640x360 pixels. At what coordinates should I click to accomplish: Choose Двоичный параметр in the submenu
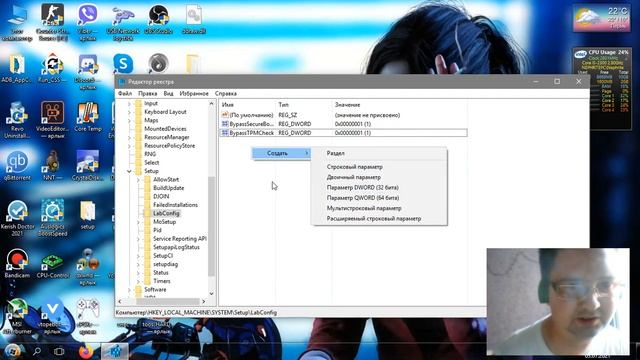pos(379,177)
